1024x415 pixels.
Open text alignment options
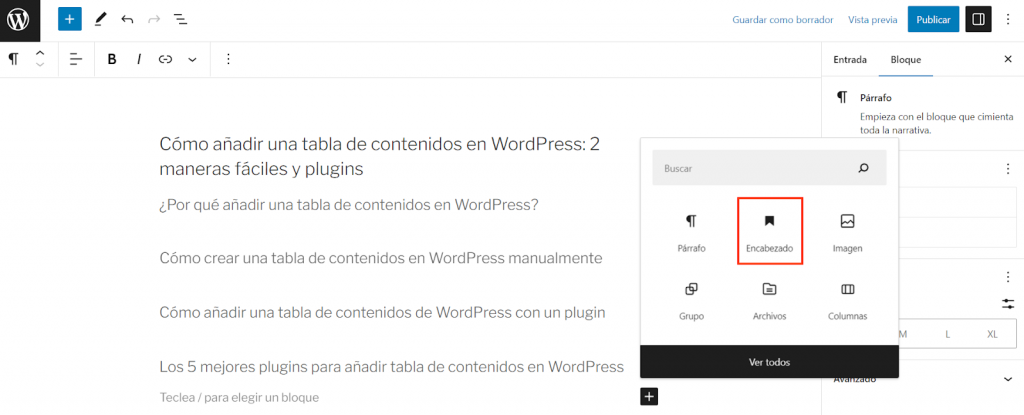(76, 59)
